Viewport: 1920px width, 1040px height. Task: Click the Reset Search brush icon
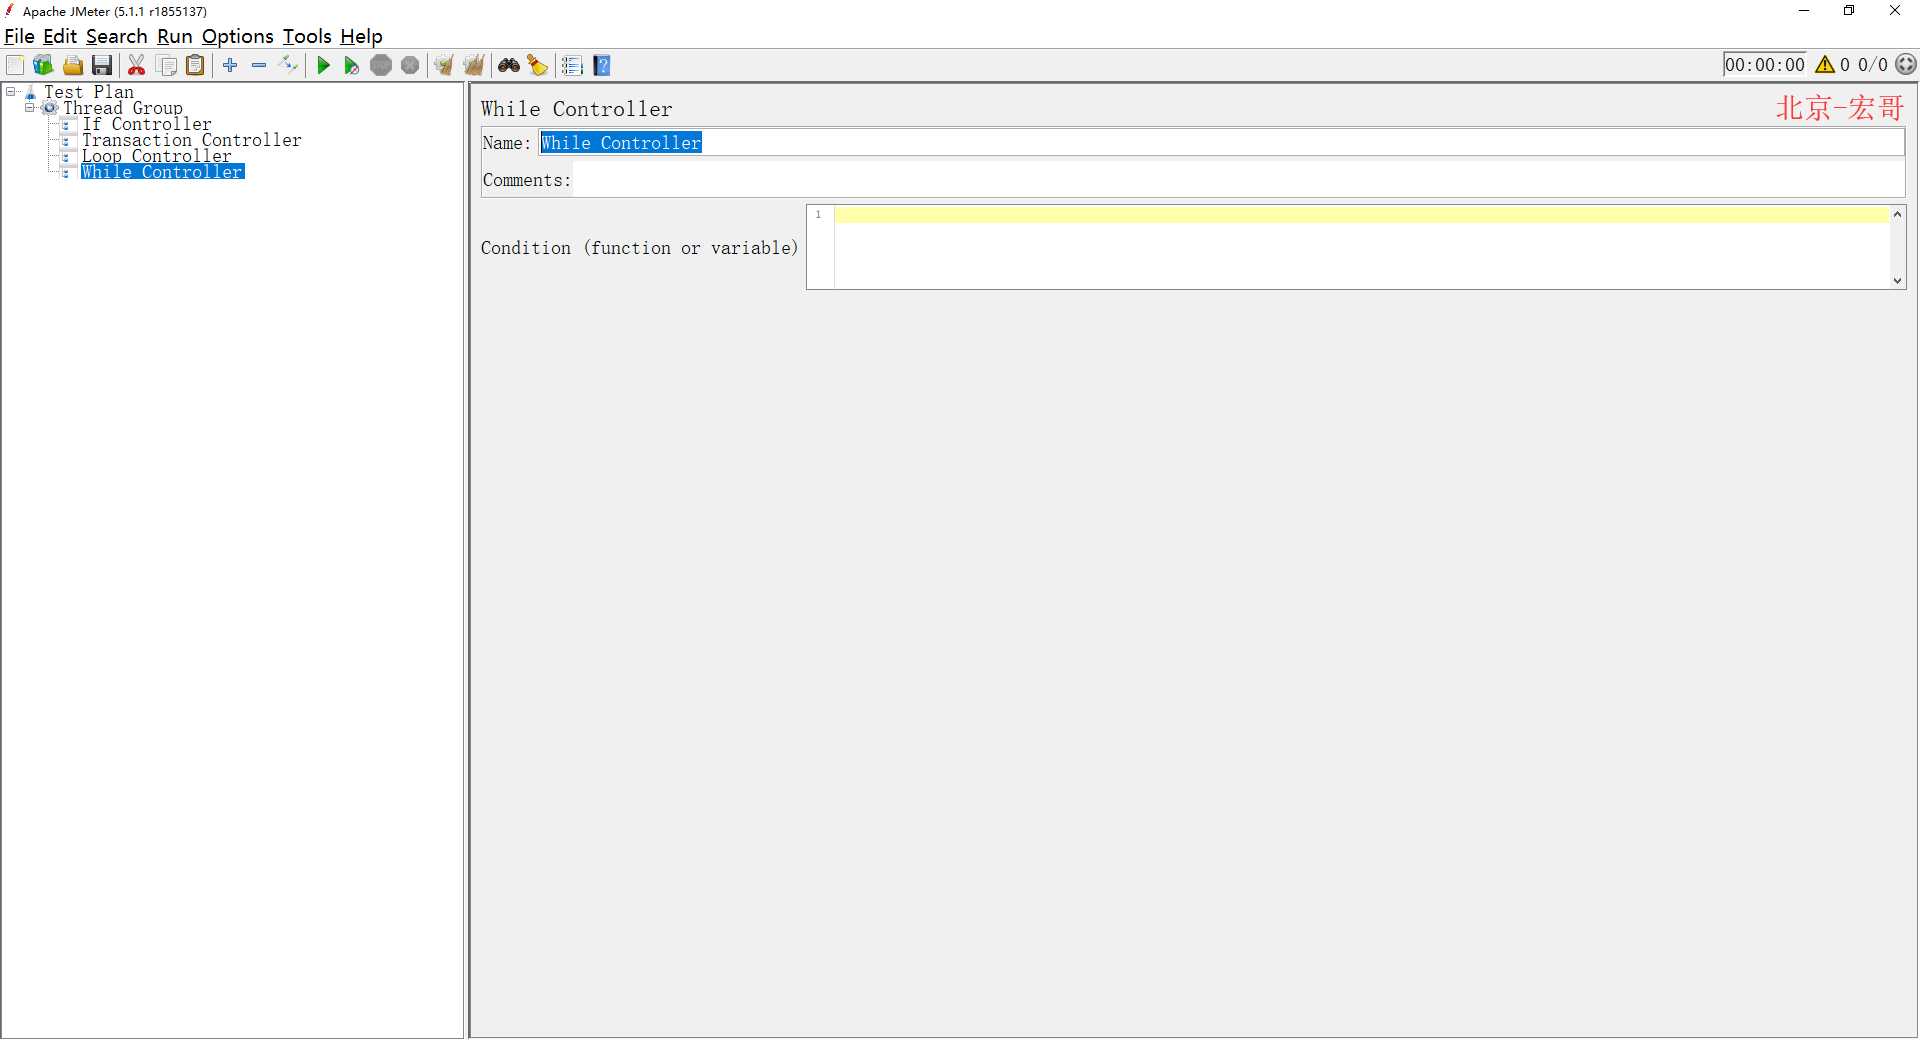coord(538,66)
